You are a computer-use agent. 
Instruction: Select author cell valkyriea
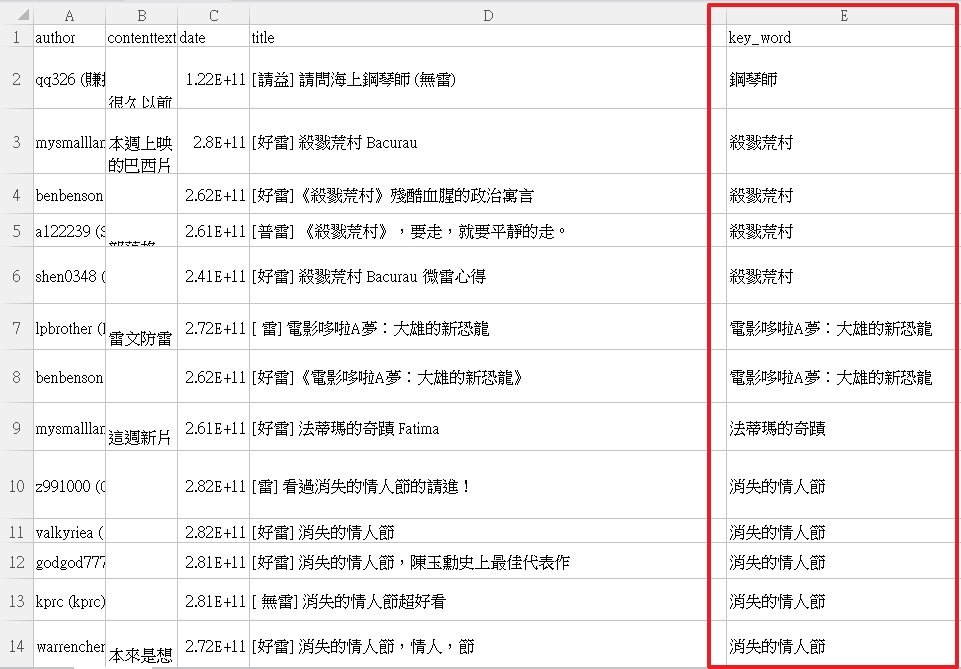[x=69, y=531]
